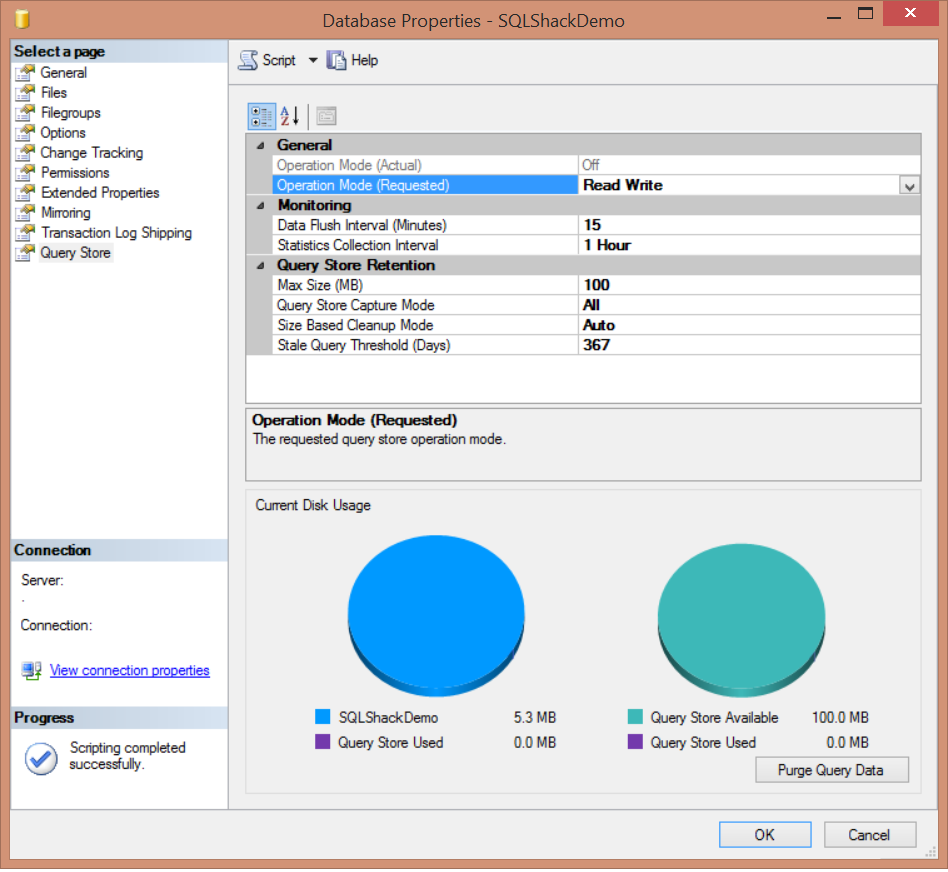Open Operation Mode (Requested) dropdown arrow
The image size is (948, 872).
click(909, 186)
